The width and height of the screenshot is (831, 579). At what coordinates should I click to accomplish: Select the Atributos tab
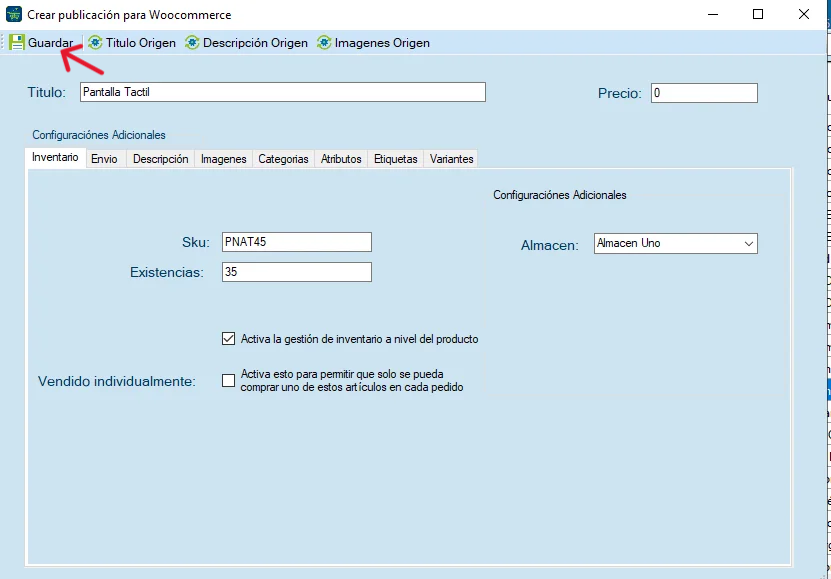click(x=341, y=159)
